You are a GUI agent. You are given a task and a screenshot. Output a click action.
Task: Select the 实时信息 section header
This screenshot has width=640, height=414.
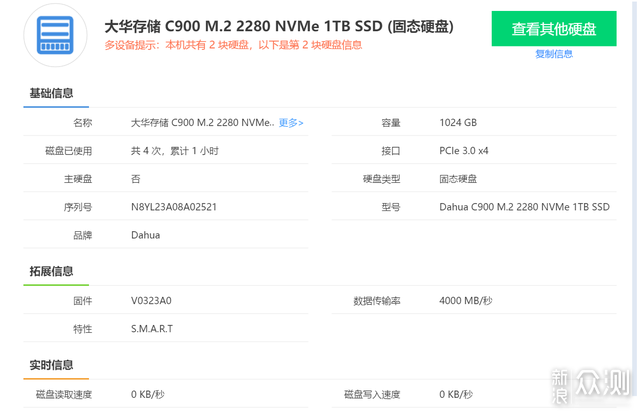51,365
